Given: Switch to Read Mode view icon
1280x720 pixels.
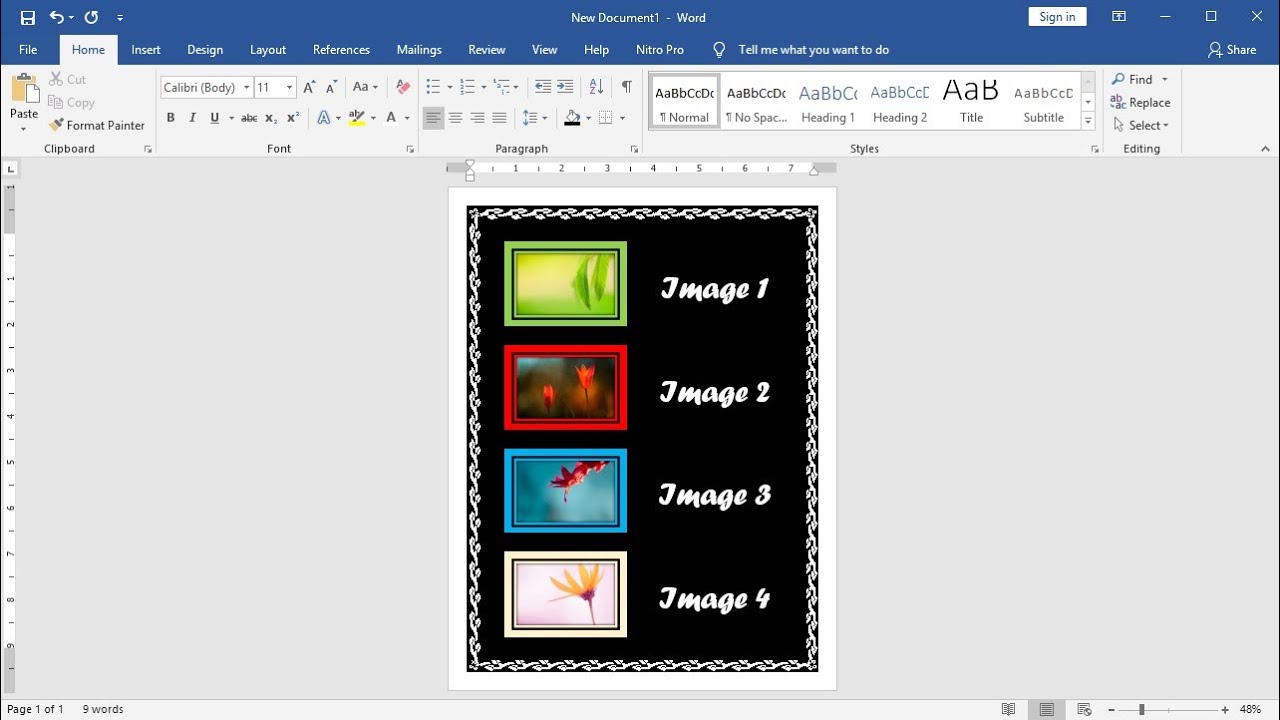Looking at the screenshot, I should (x=1008, y=709).
